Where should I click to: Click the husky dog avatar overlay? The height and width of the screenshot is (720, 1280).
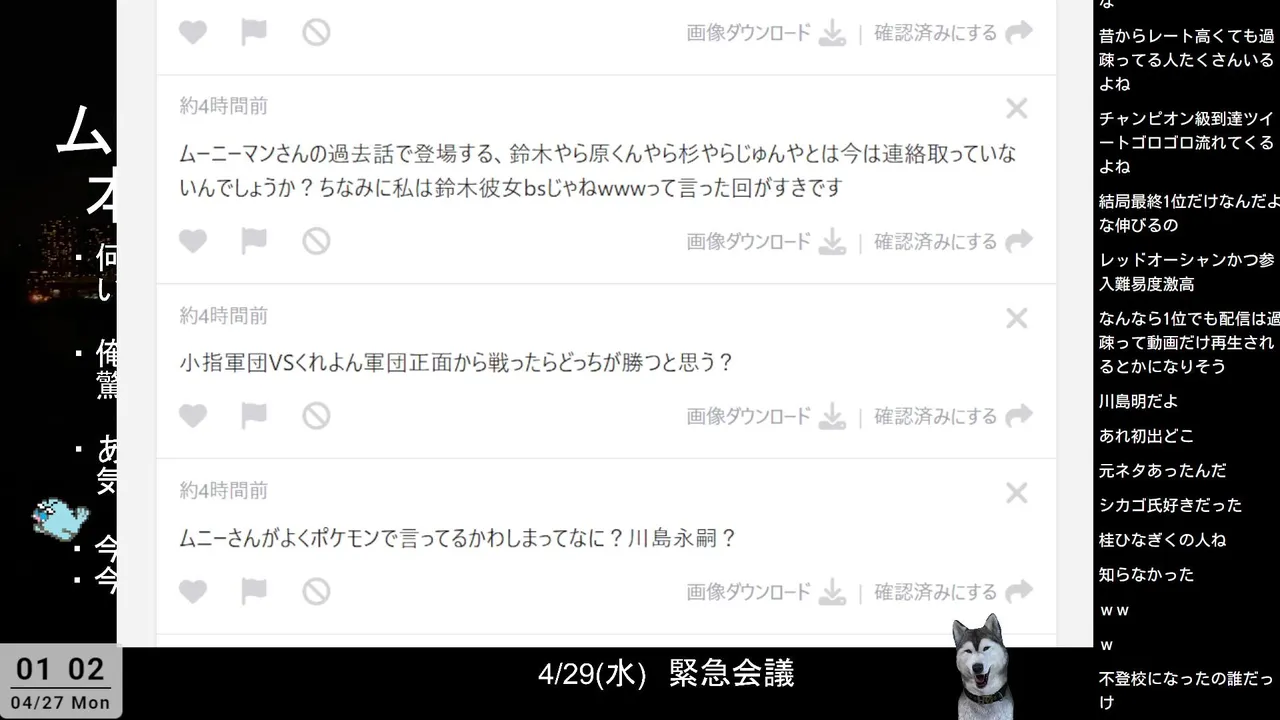coord(977,666)
